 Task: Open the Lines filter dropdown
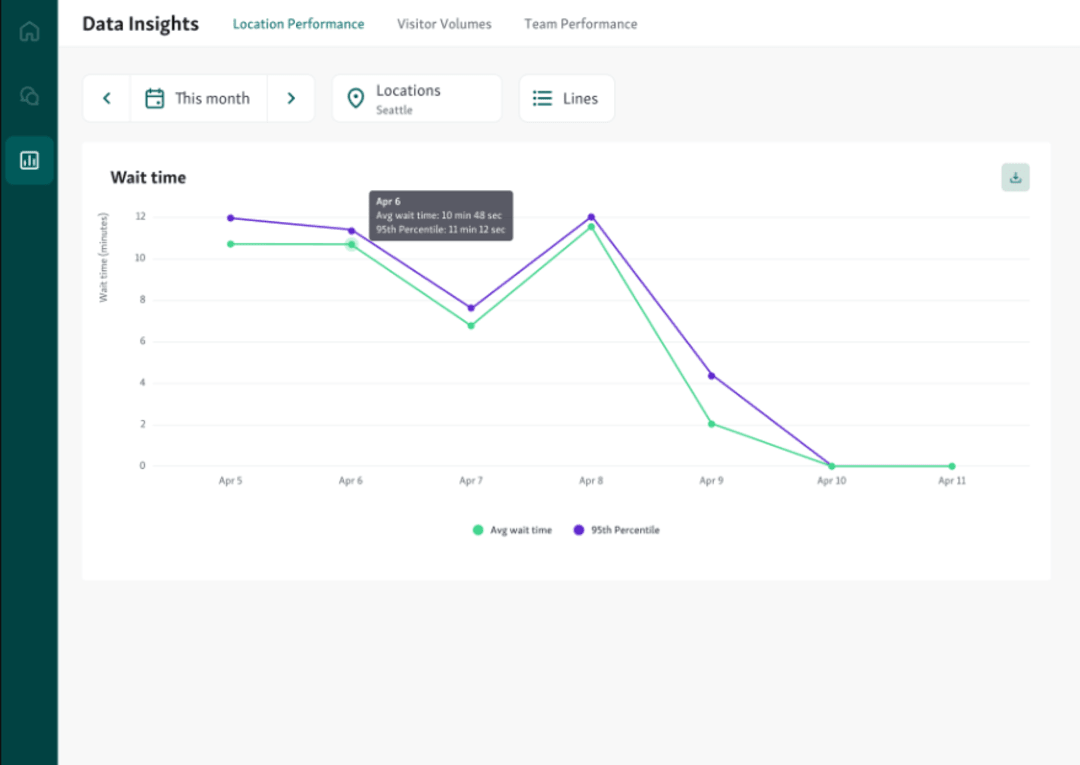(x=566, y=98)
